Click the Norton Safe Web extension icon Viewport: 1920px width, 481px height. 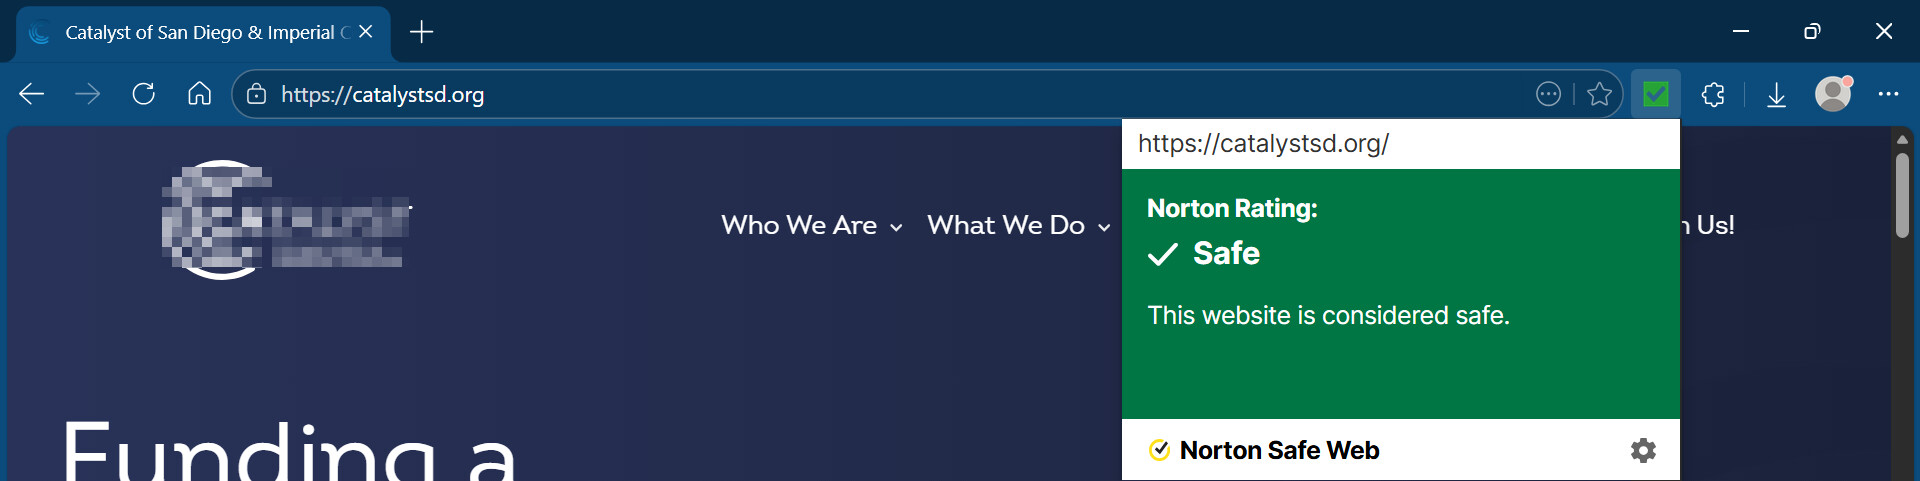point(1656,94)
